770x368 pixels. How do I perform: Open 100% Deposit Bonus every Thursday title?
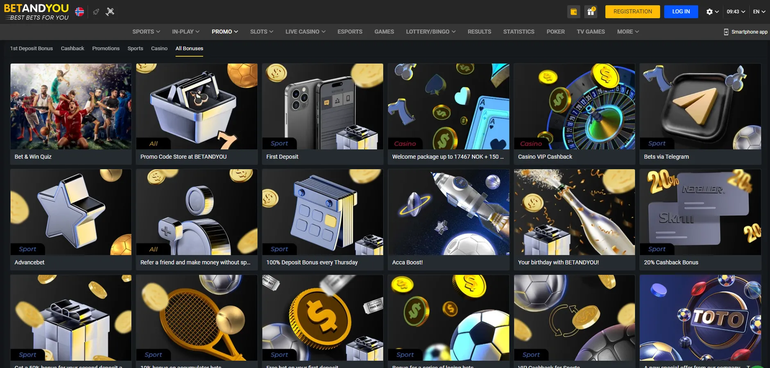(312, 262)
